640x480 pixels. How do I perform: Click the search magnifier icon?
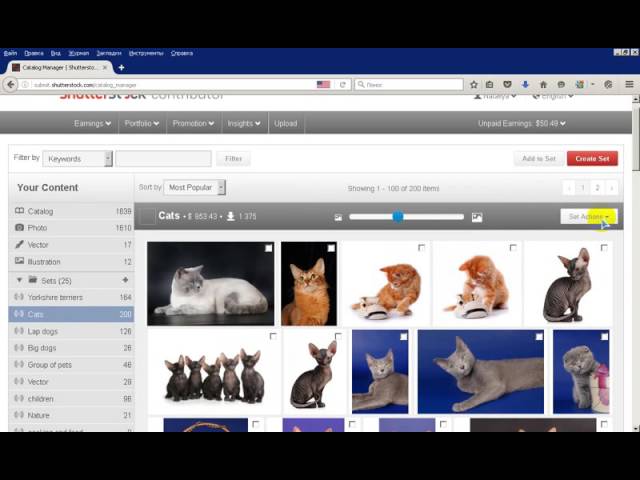361,84
